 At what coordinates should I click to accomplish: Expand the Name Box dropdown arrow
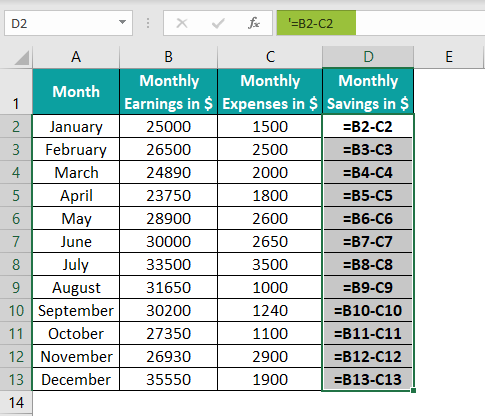pos(122,22)
